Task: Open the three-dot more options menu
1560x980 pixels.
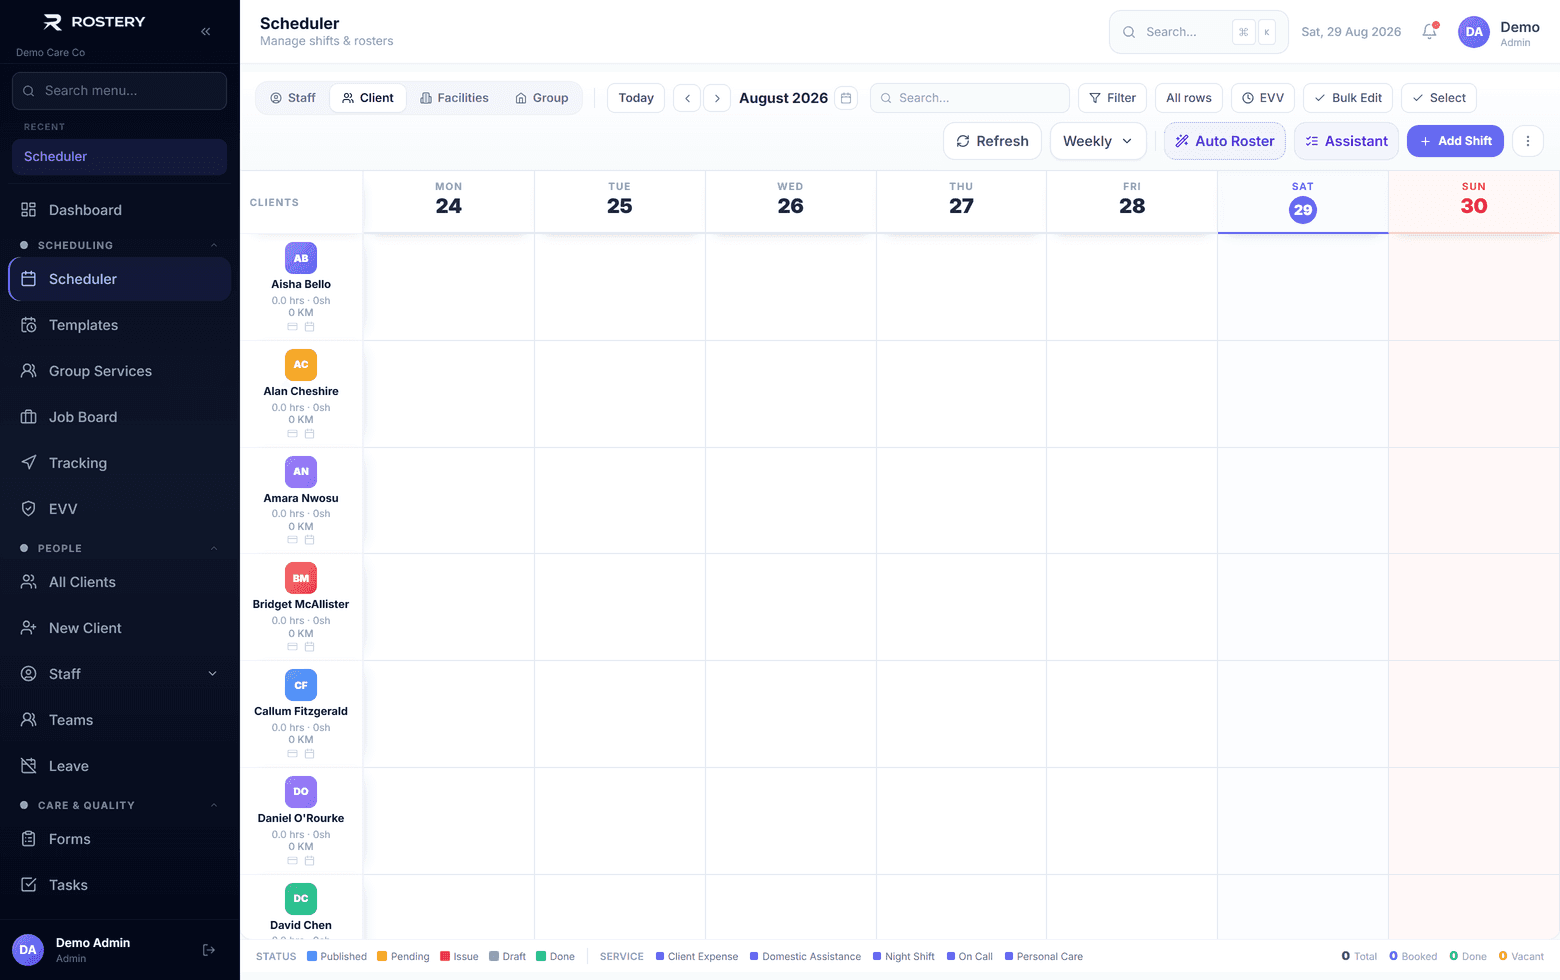Action: tap(1527, 141)
